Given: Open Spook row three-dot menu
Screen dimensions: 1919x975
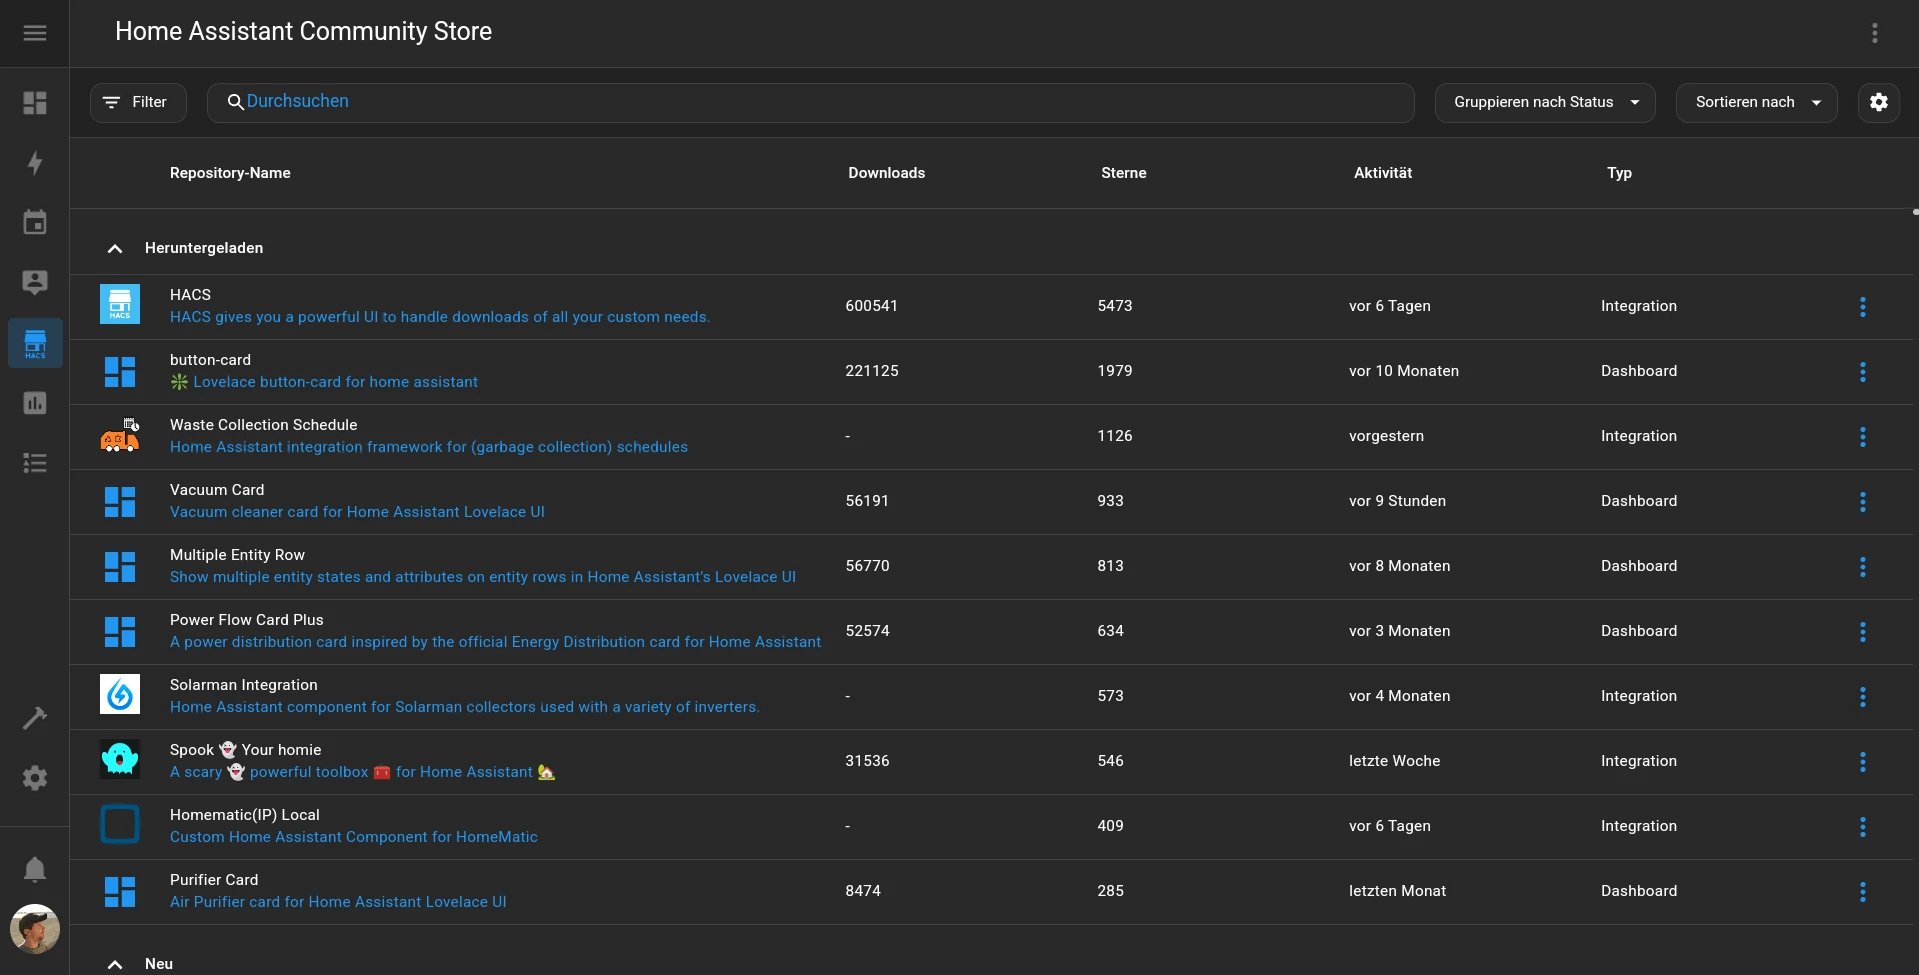Looking at the screenshot, I should (1862, 762).
